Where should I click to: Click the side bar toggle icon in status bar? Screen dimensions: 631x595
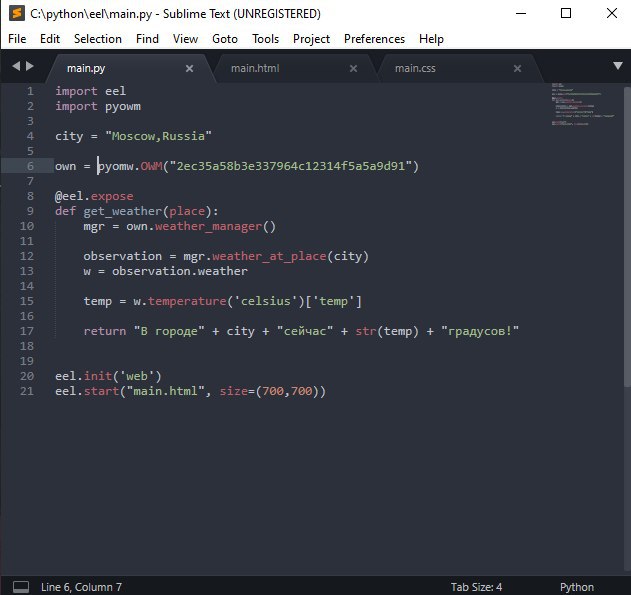pos(21,587)
